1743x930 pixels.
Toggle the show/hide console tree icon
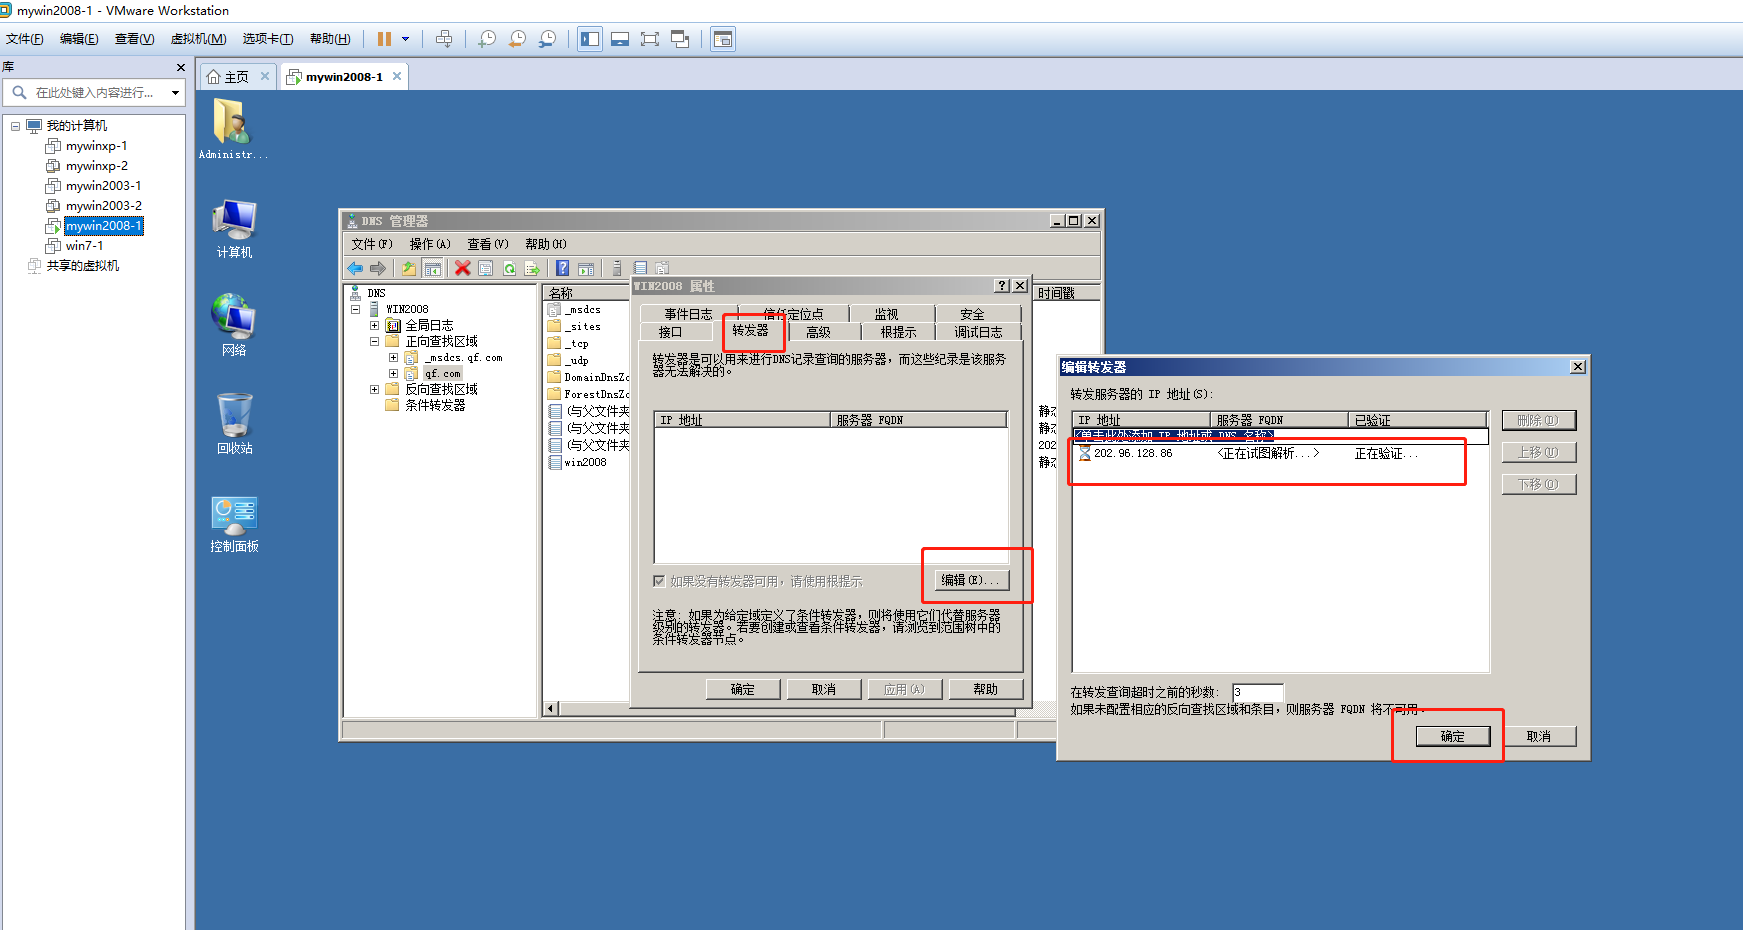point(432,268)
